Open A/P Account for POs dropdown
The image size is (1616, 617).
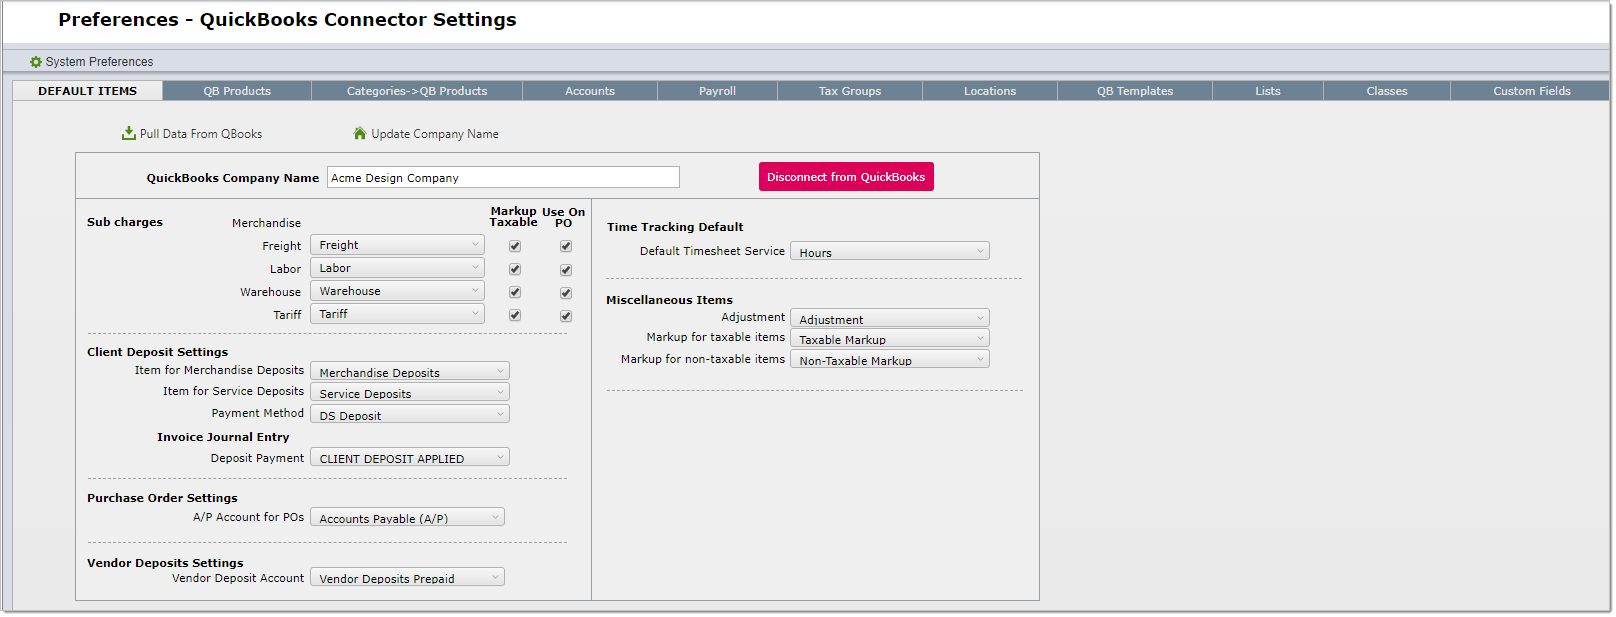tap(407, 517)
